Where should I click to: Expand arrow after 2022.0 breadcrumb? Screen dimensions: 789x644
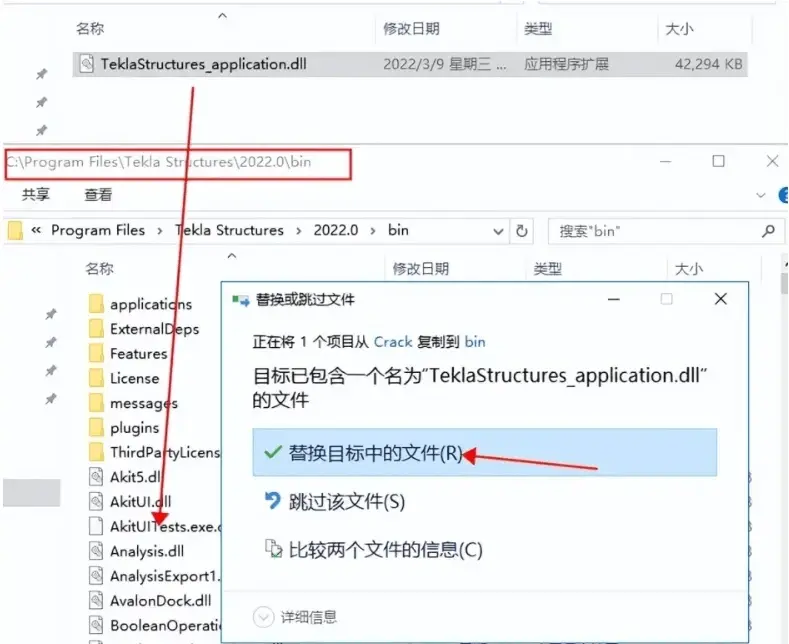(373, 231)
